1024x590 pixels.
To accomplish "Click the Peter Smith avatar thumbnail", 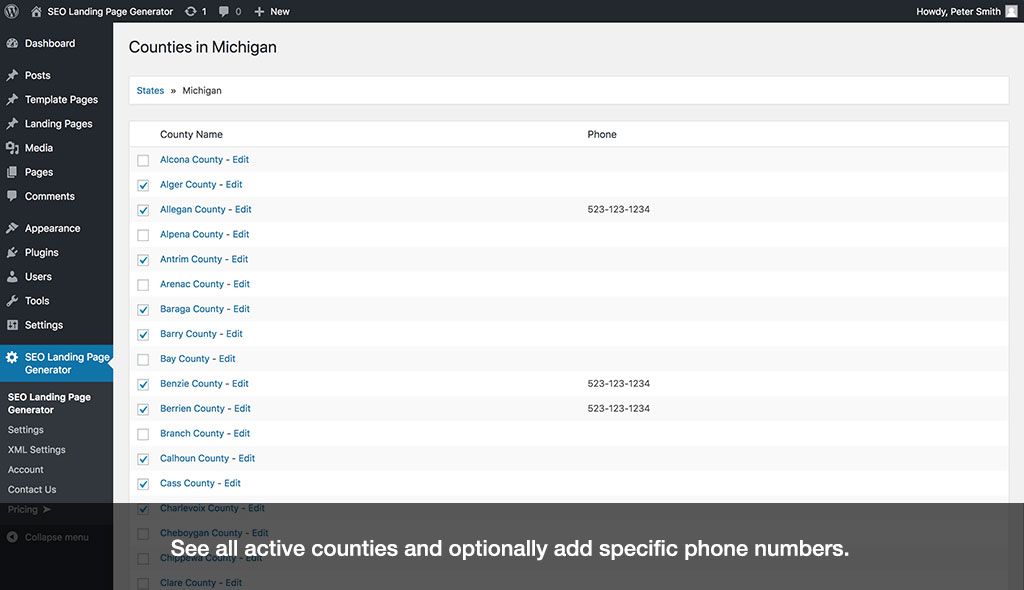I will [1011, 12].
